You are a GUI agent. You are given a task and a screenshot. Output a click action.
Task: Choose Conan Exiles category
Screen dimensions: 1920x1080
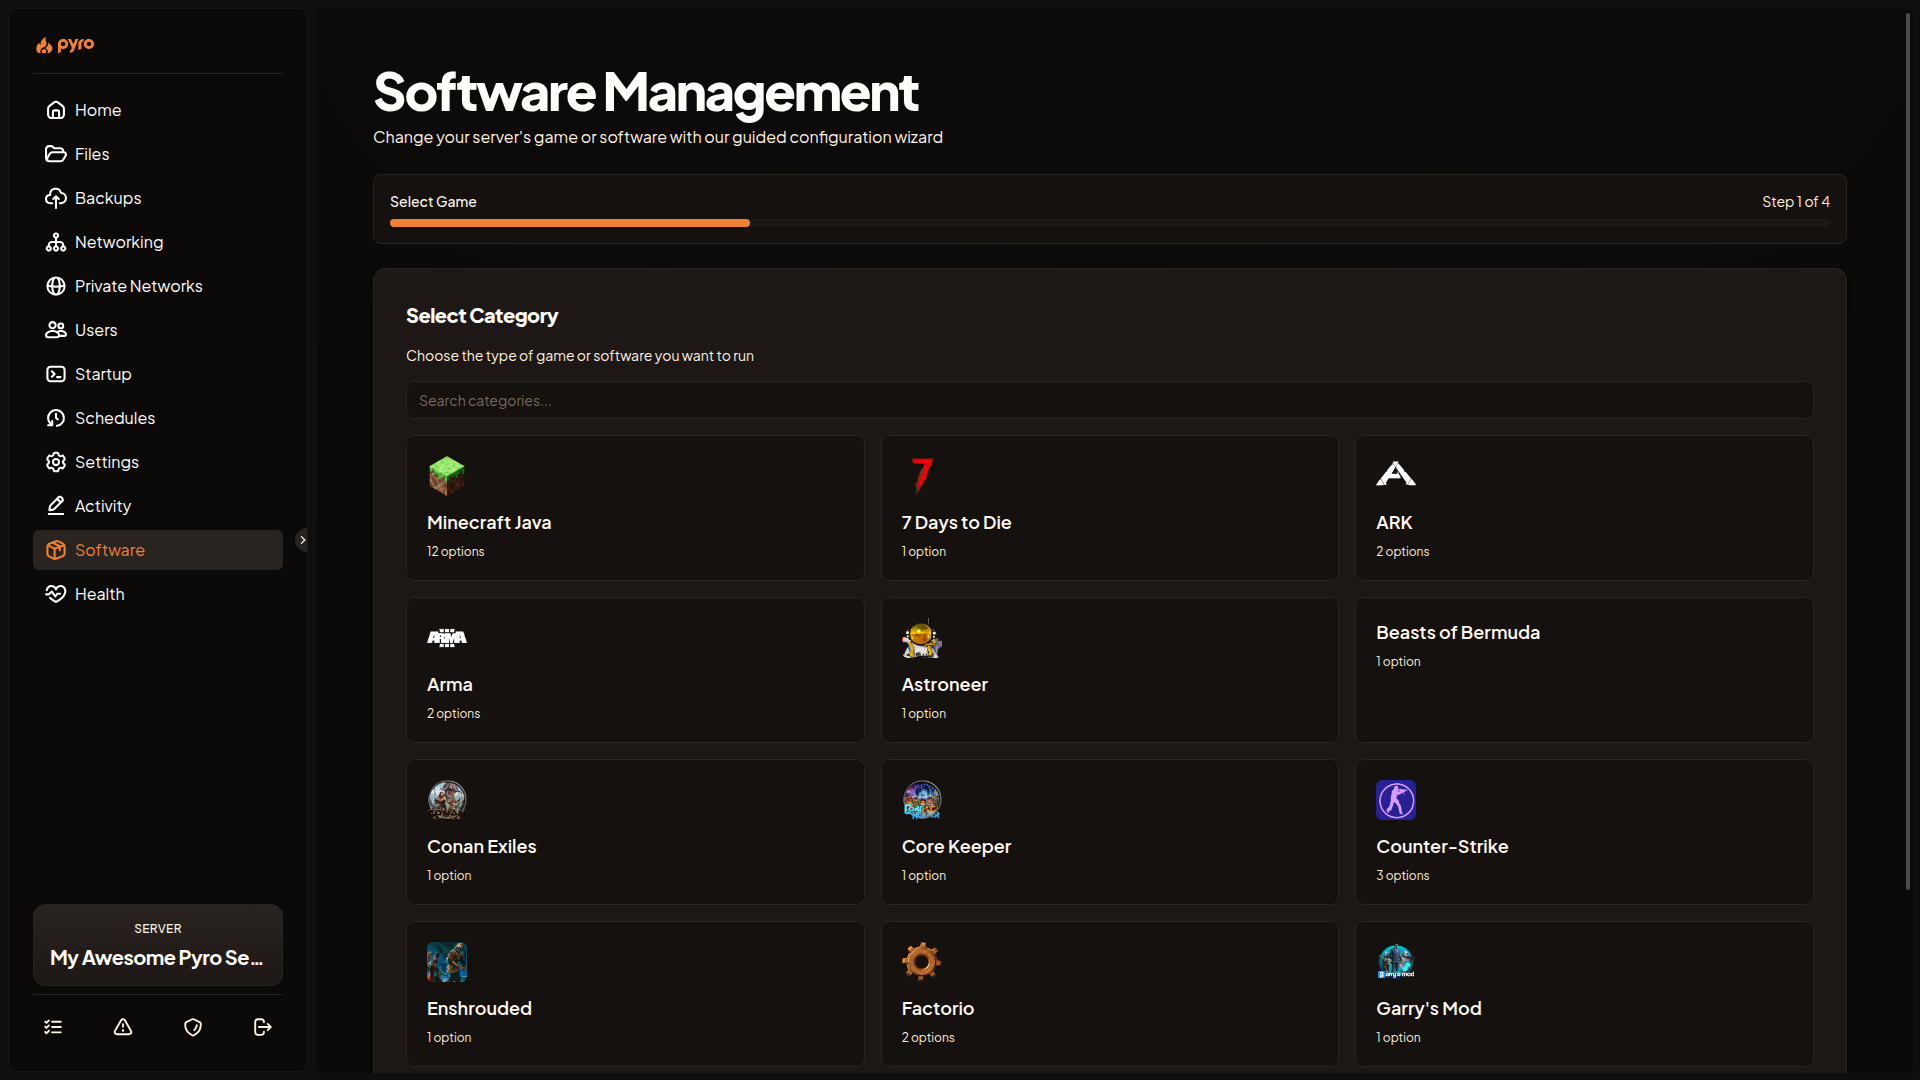pos(635,832)
